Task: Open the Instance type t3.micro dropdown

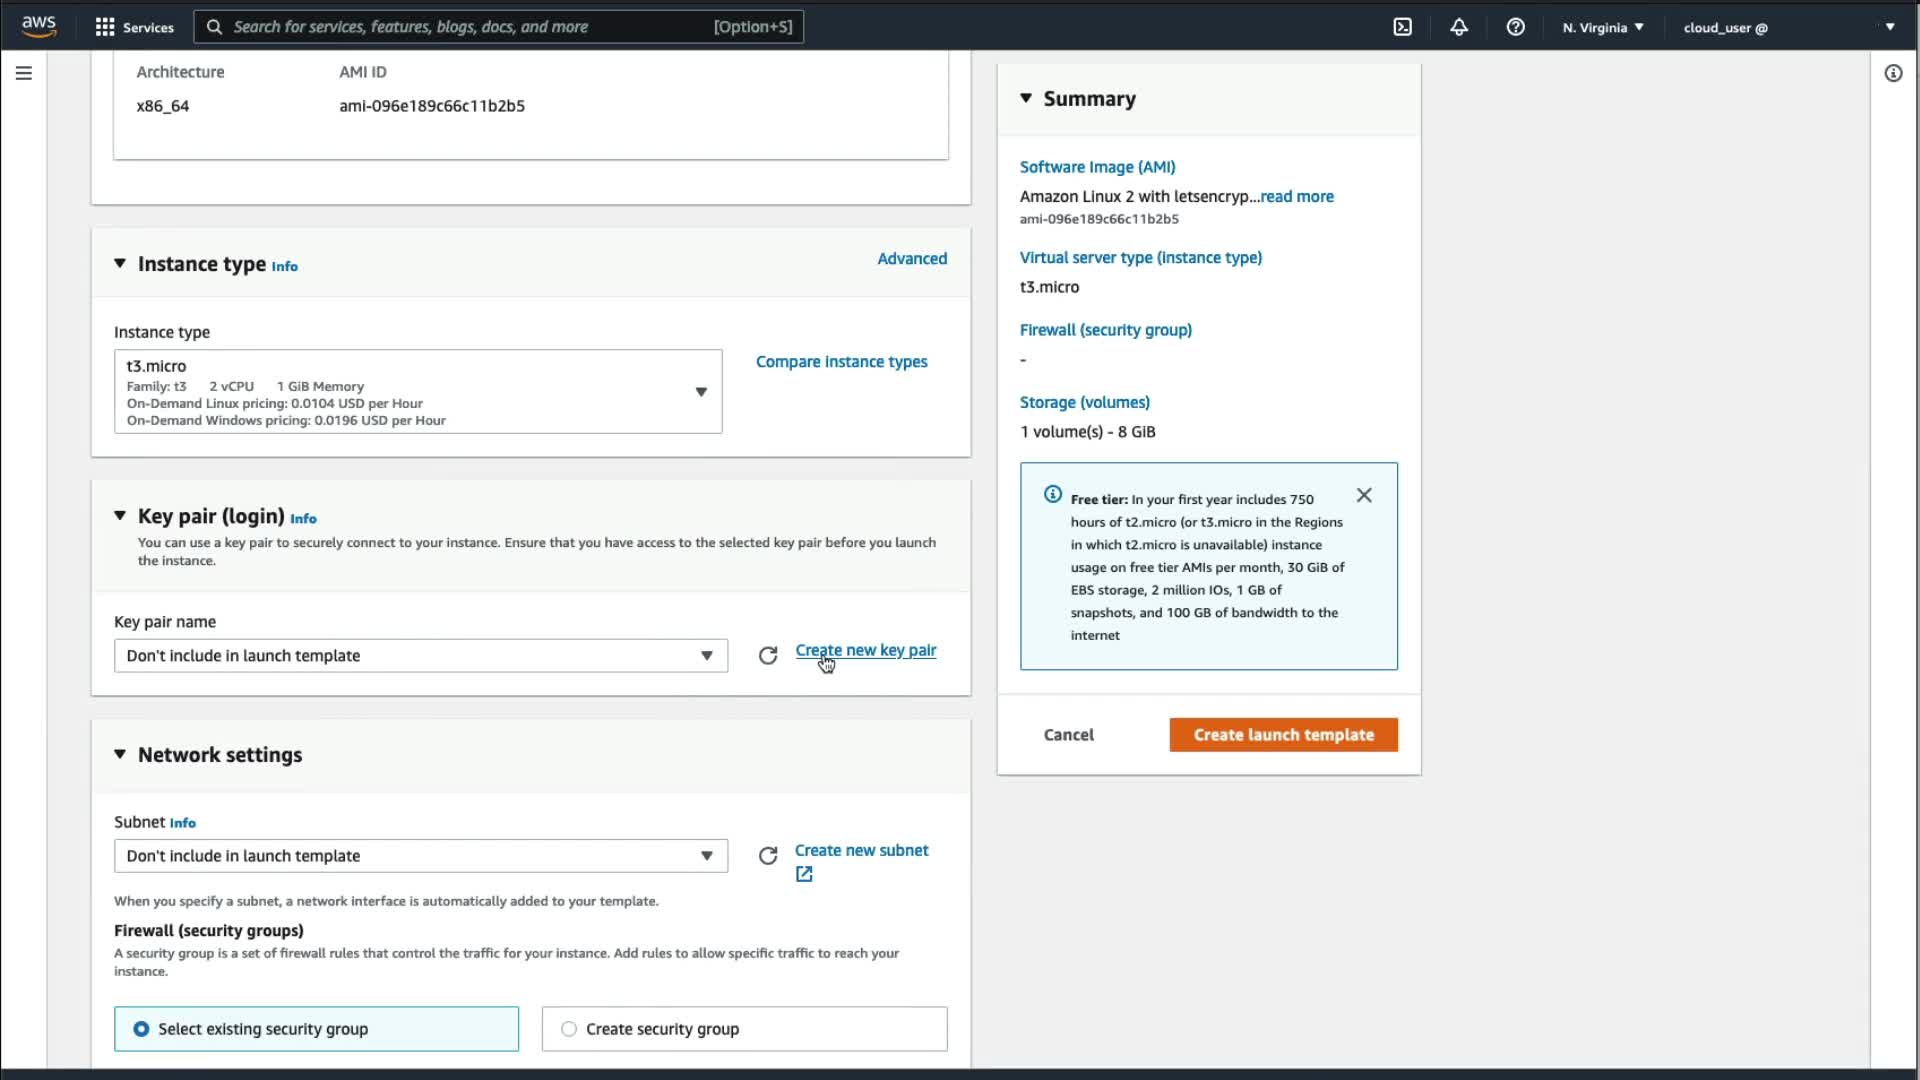Action: click(418, 391)
